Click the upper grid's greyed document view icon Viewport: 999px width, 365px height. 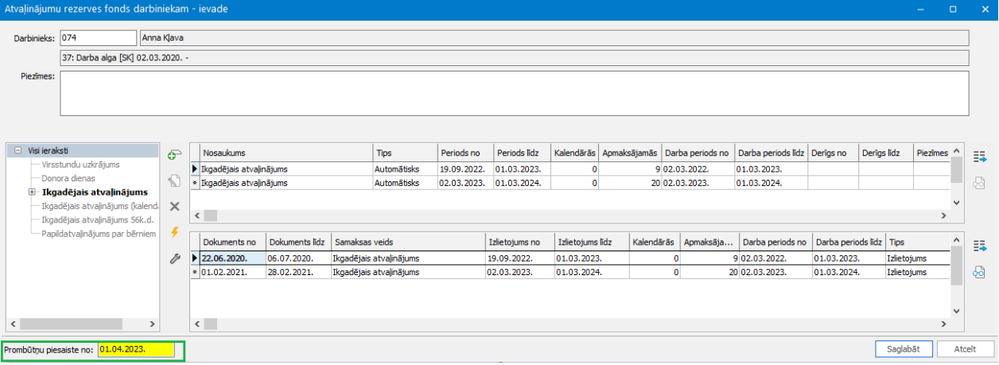pos(979,182)
